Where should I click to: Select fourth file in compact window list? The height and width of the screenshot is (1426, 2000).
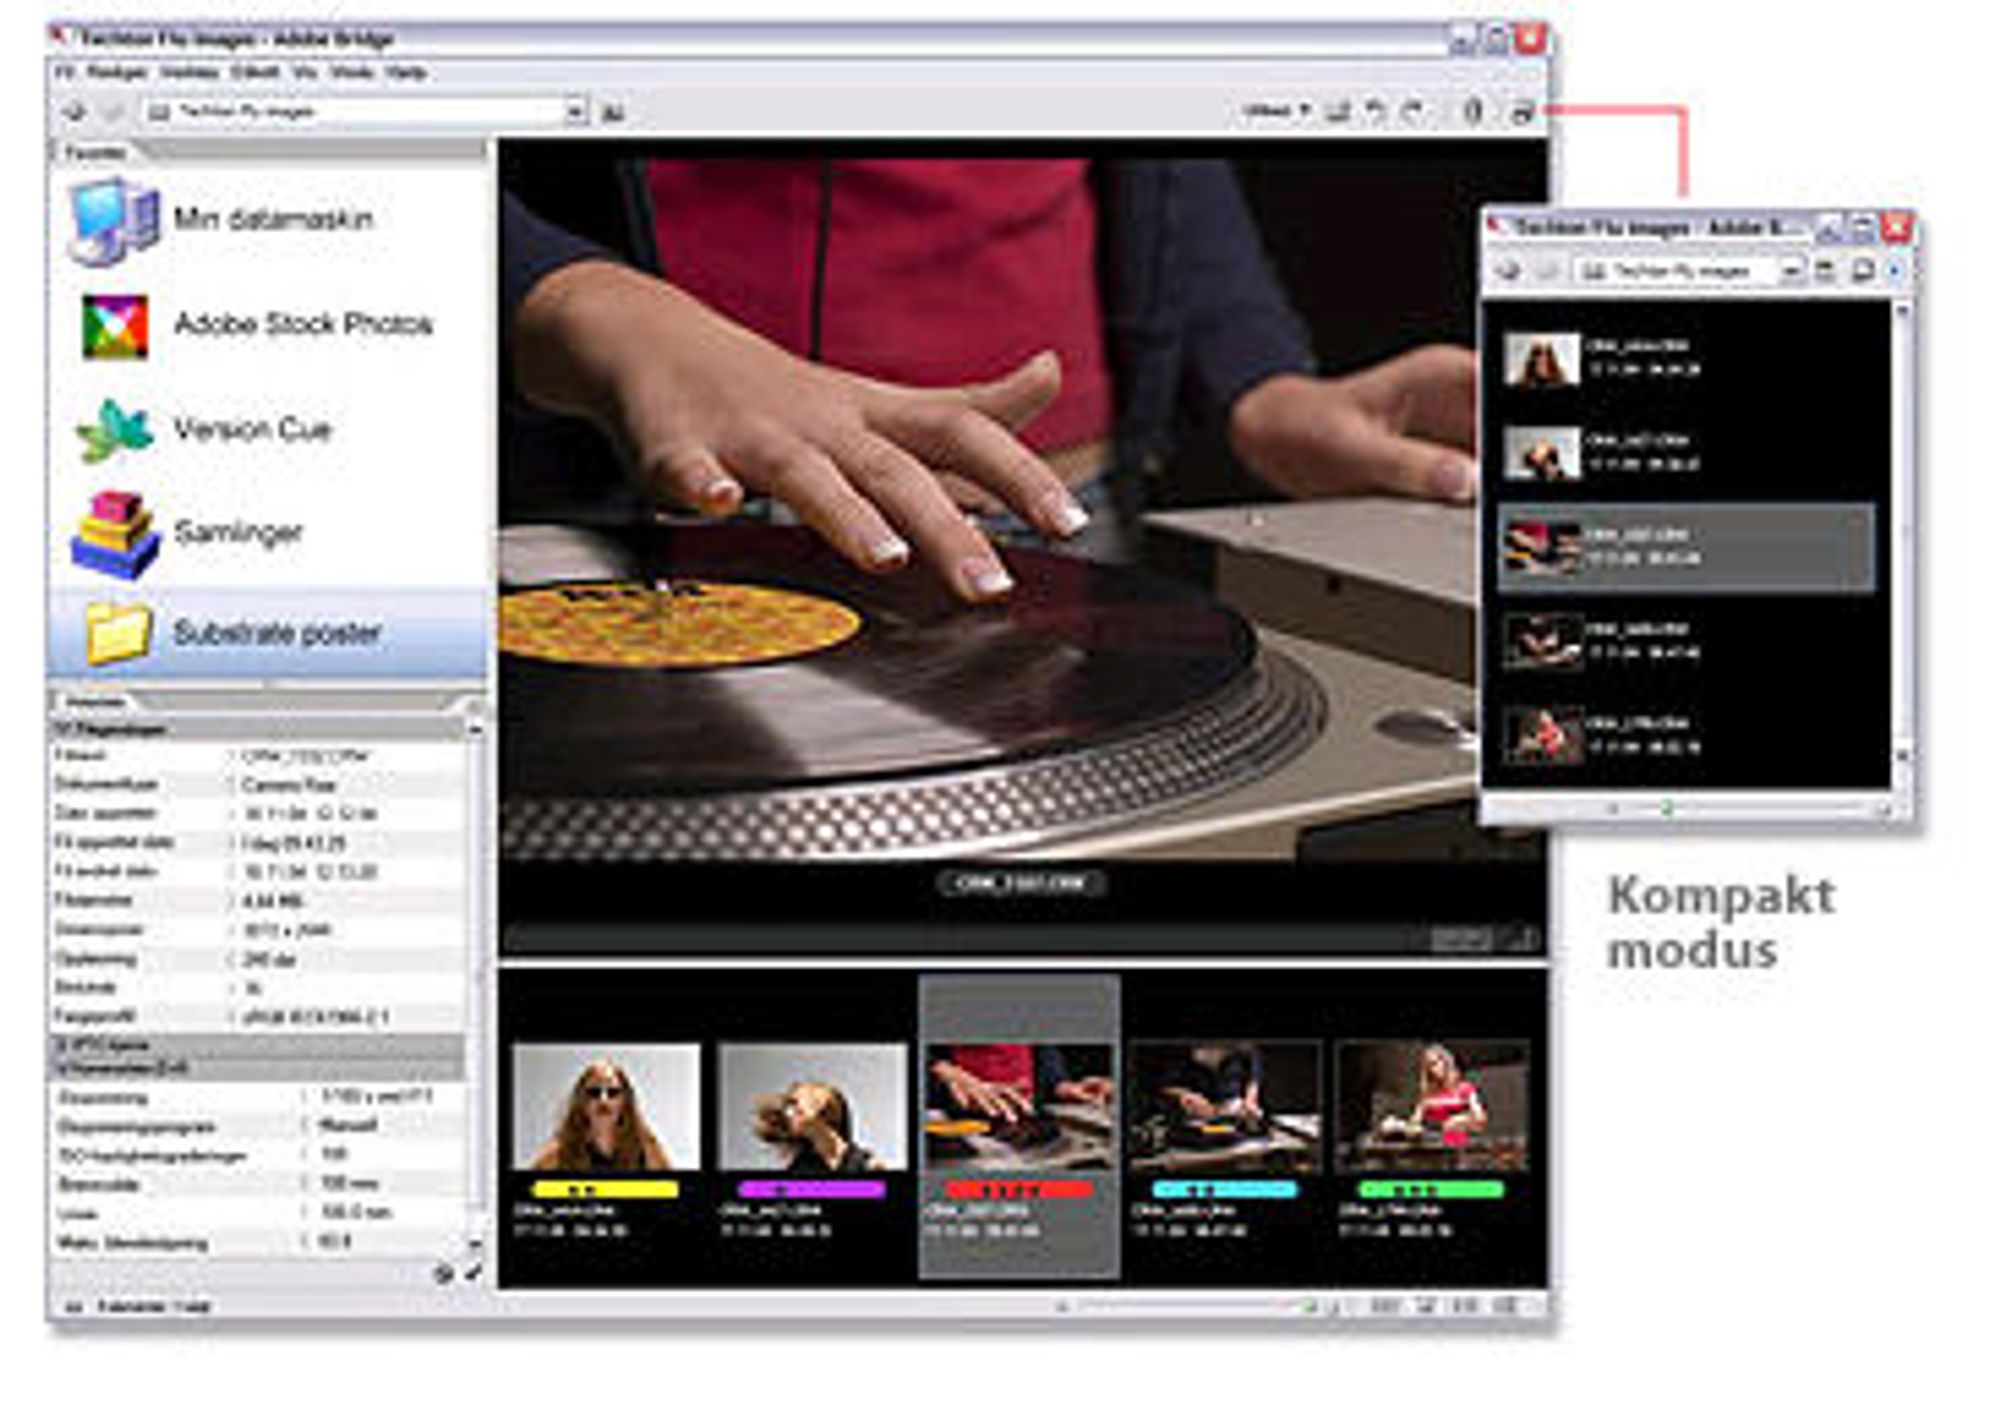pyautogui.click(x=1686, y=641)
